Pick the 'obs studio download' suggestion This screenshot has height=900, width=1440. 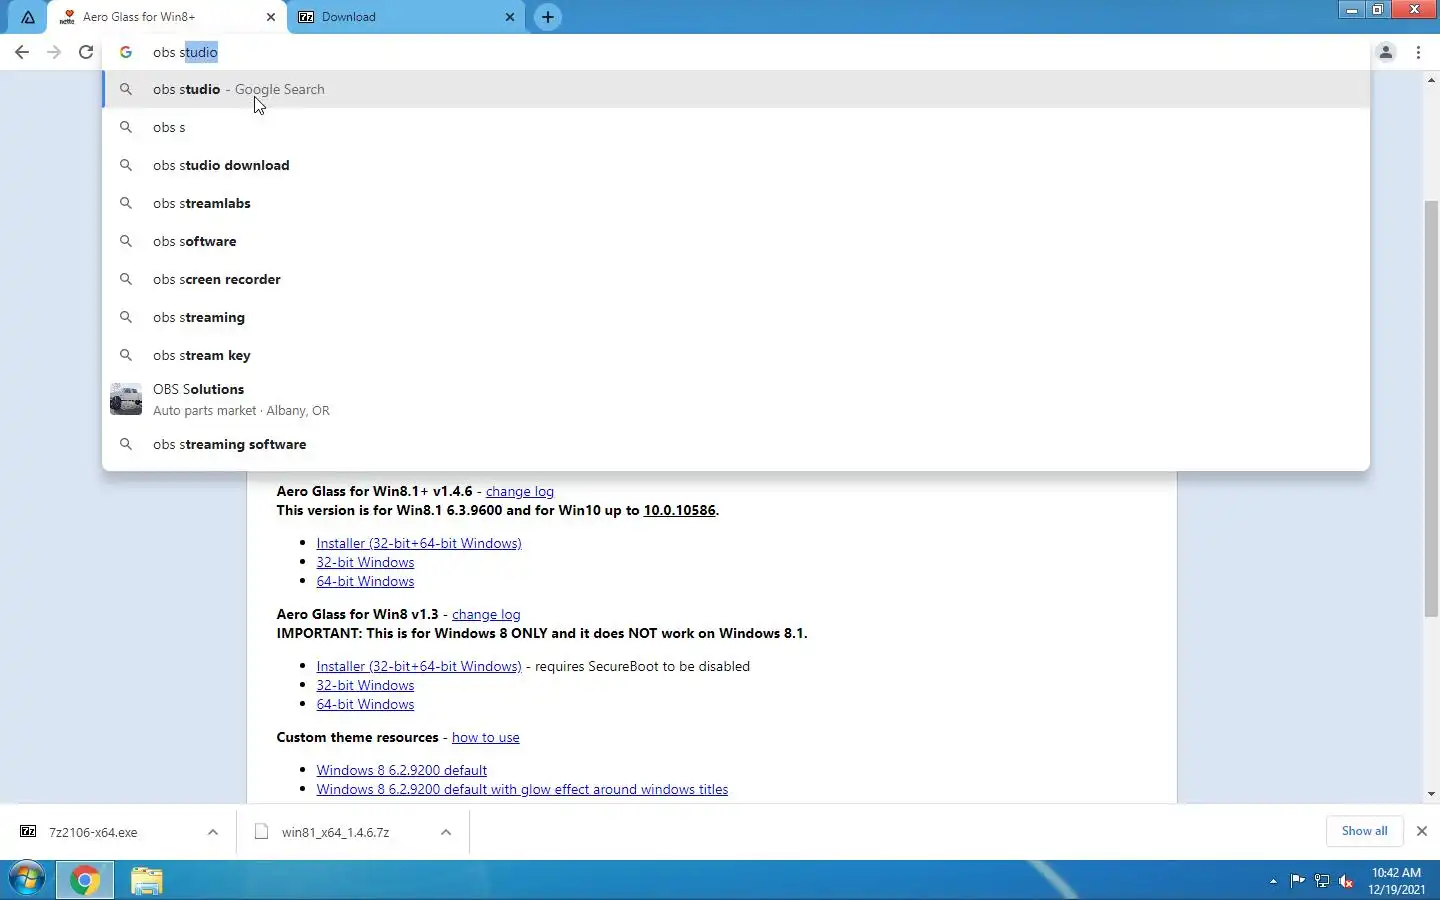pyautogui.click(x=736, y=165)
